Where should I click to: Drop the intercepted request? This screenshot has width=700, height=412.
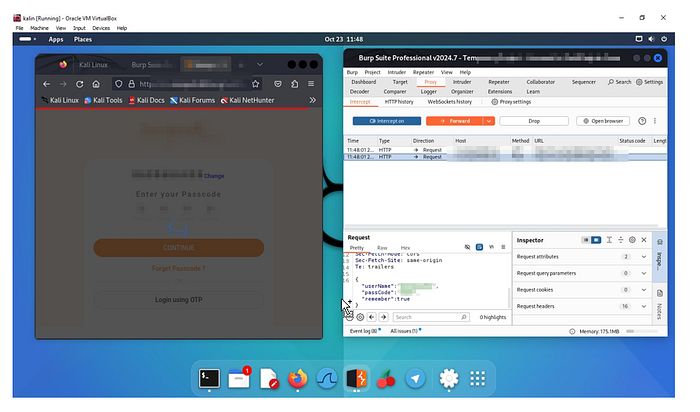click(534, 121)
